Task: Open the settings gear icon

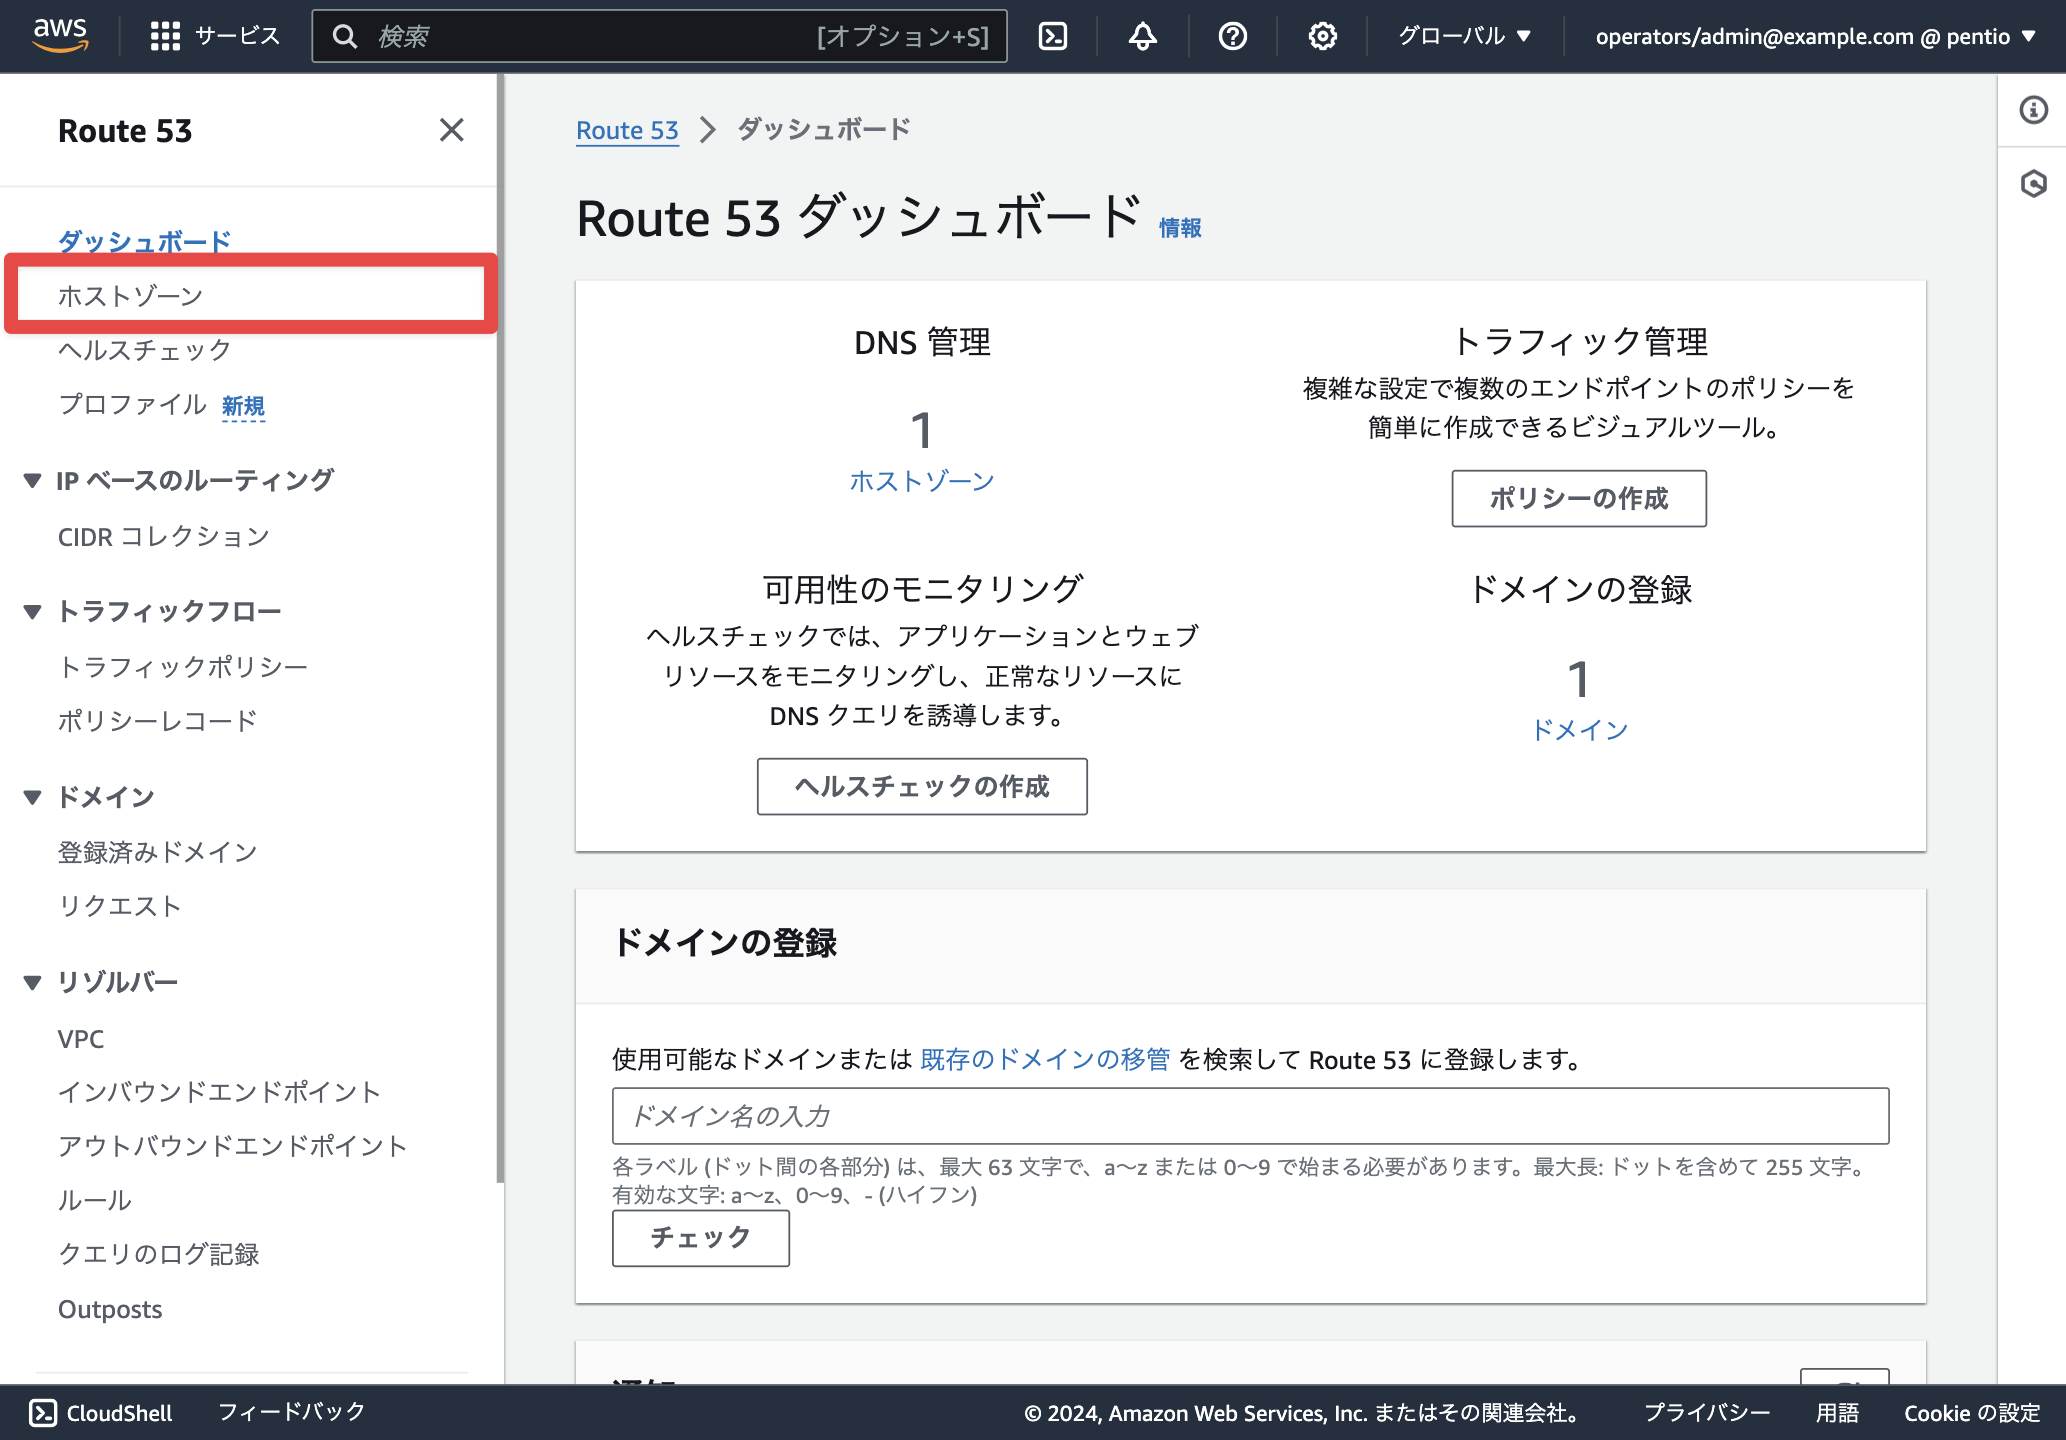Action: point(1323,36)
